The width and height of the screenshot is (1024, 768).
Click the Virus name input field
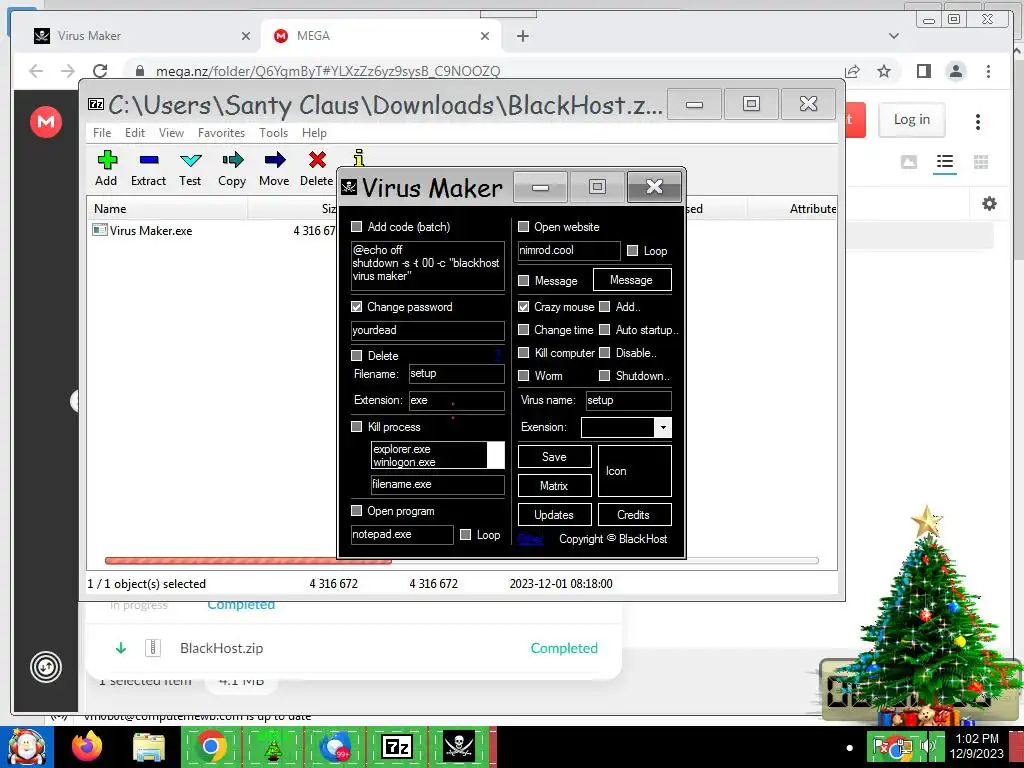point(628,400)
